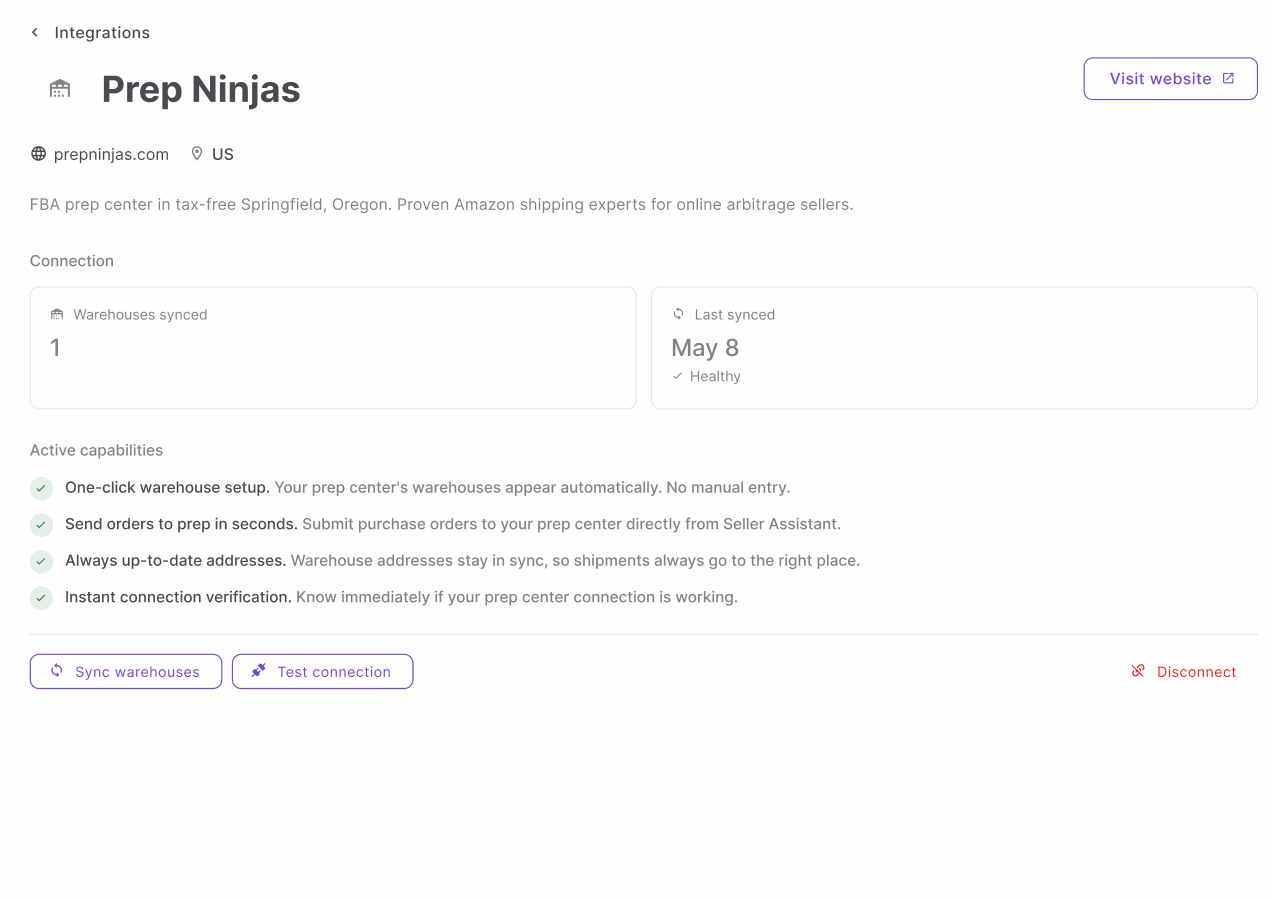Click the May 8 sync date
The width and height of the screenshot is (1274, 900).
[705, 348]
